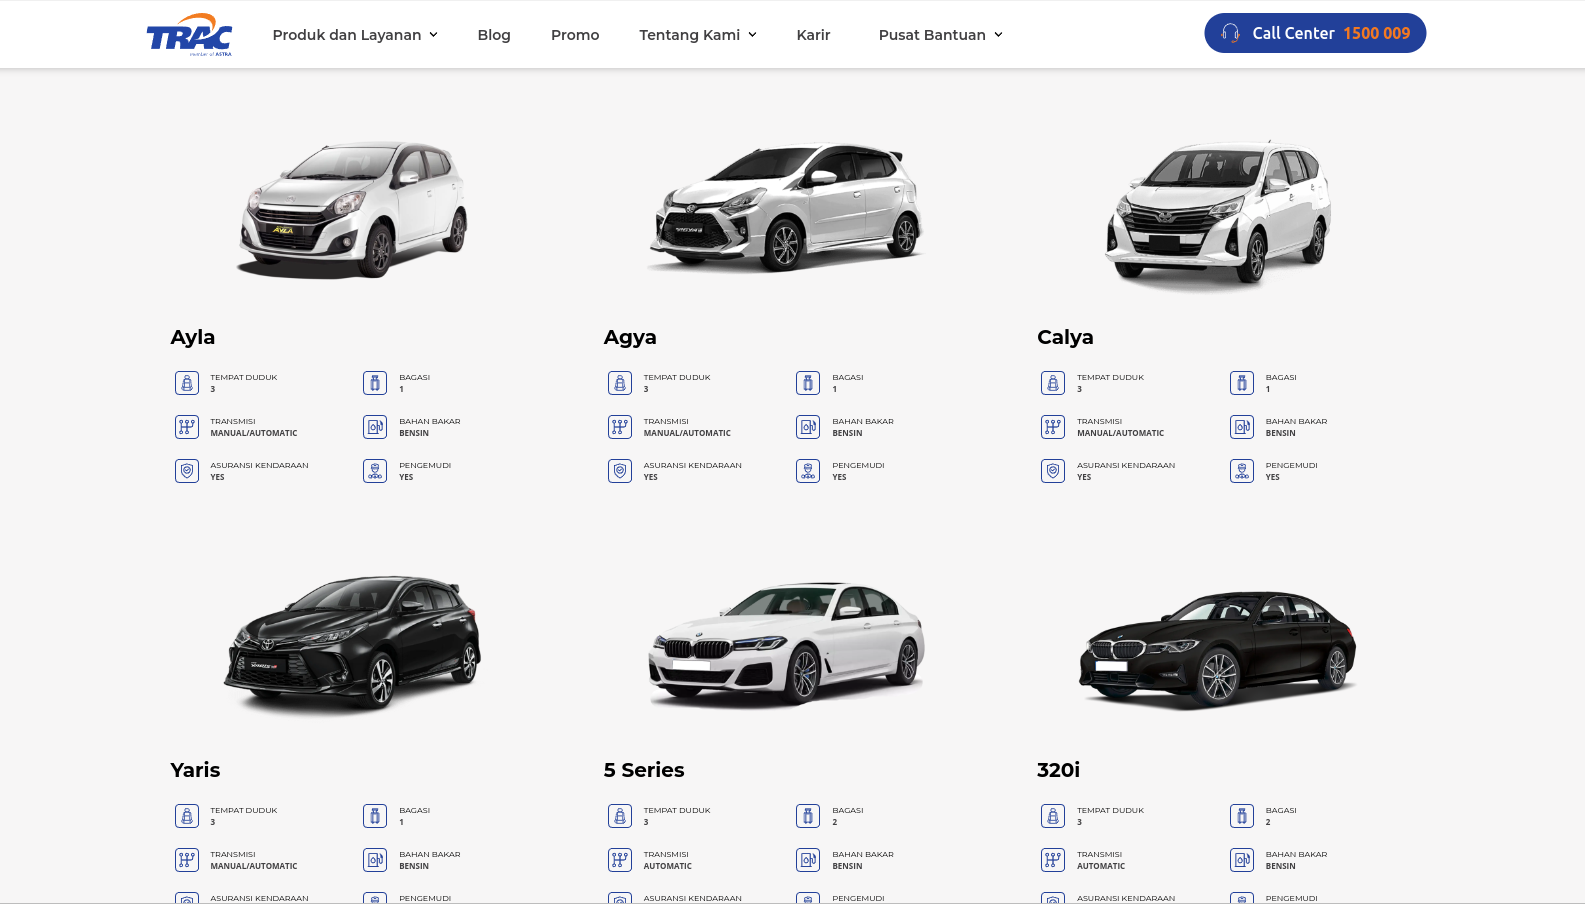The width and height of the screenshot is (1585, 904).
Task: Click Calya's Bagasi luggage icon
Action: (1242, 383)
